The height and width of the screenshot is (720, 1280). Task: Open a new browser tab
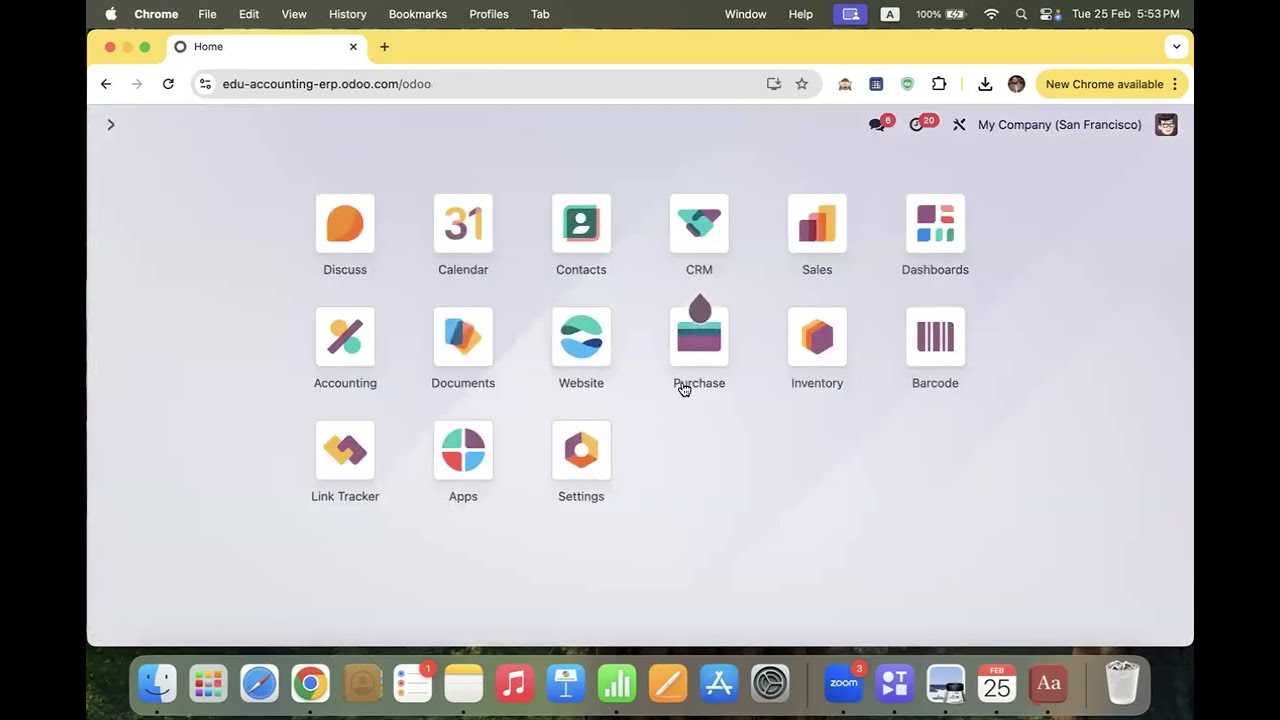384,47
